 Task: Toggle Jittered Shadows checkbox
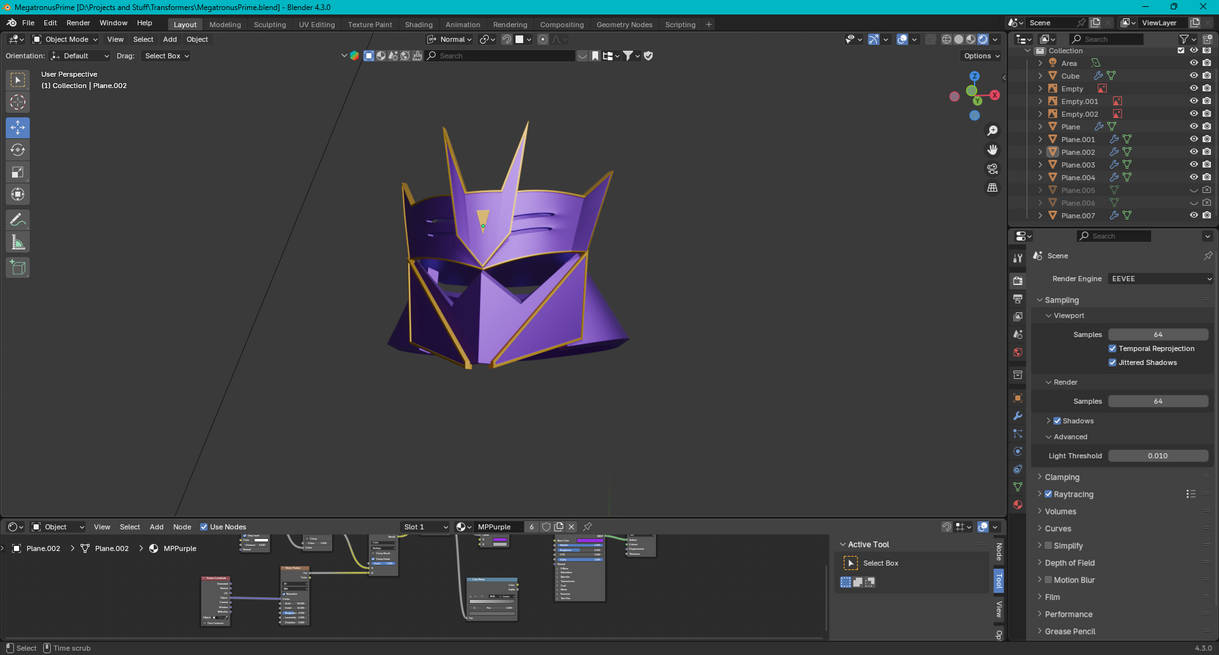tap(1112, 363)
